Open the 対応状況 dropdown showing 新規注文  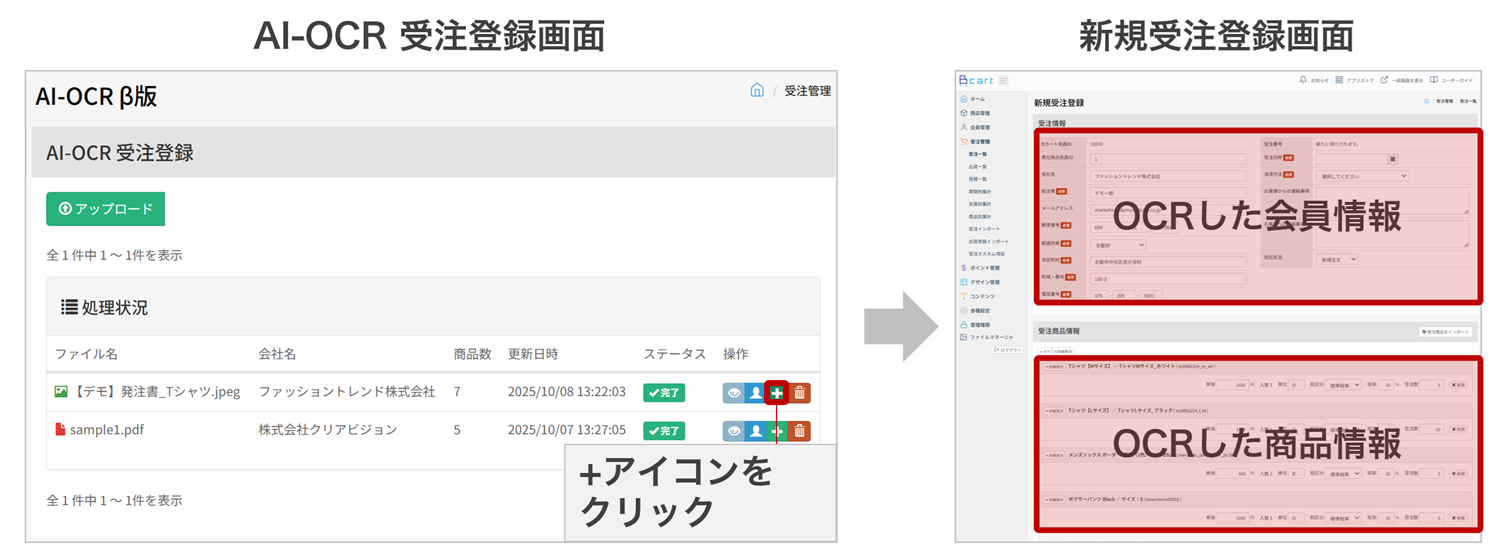(1337, 258)
